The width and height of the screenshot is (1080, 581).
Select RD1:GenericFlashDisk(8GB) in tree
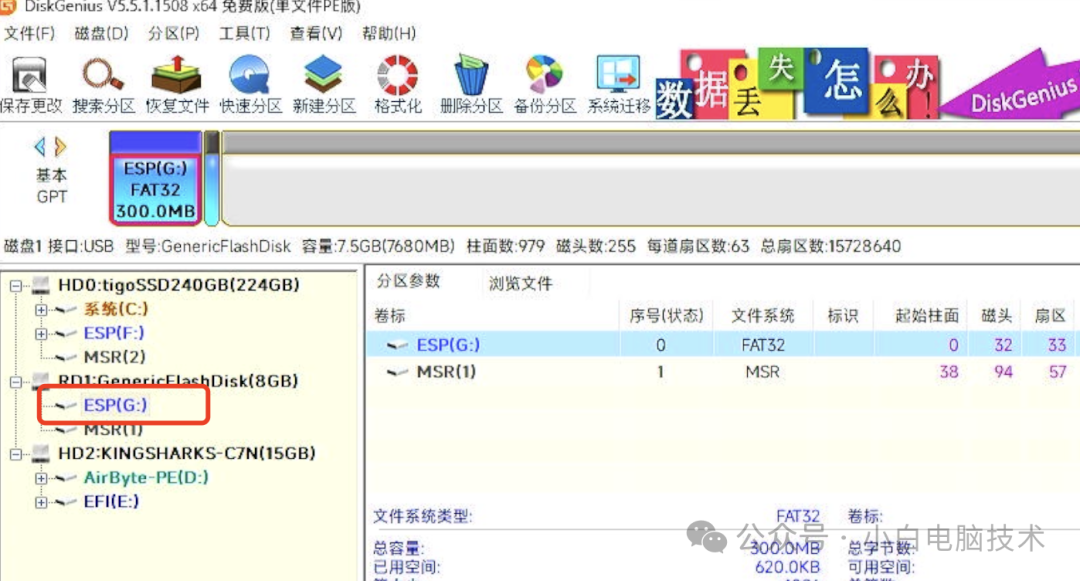pos(178,381)
